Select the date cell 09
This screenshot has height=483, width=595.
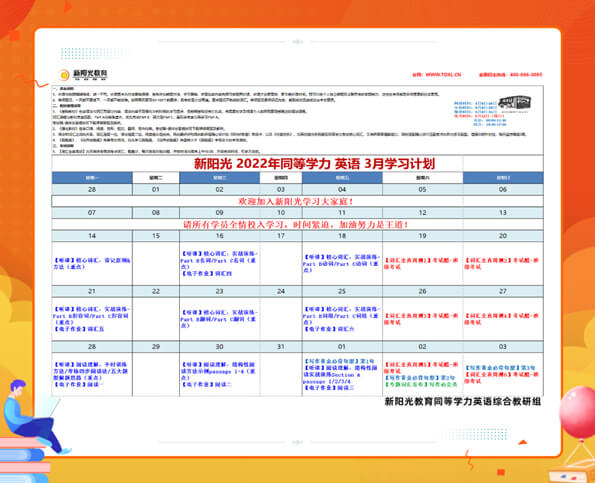click(x=219, y=212)
